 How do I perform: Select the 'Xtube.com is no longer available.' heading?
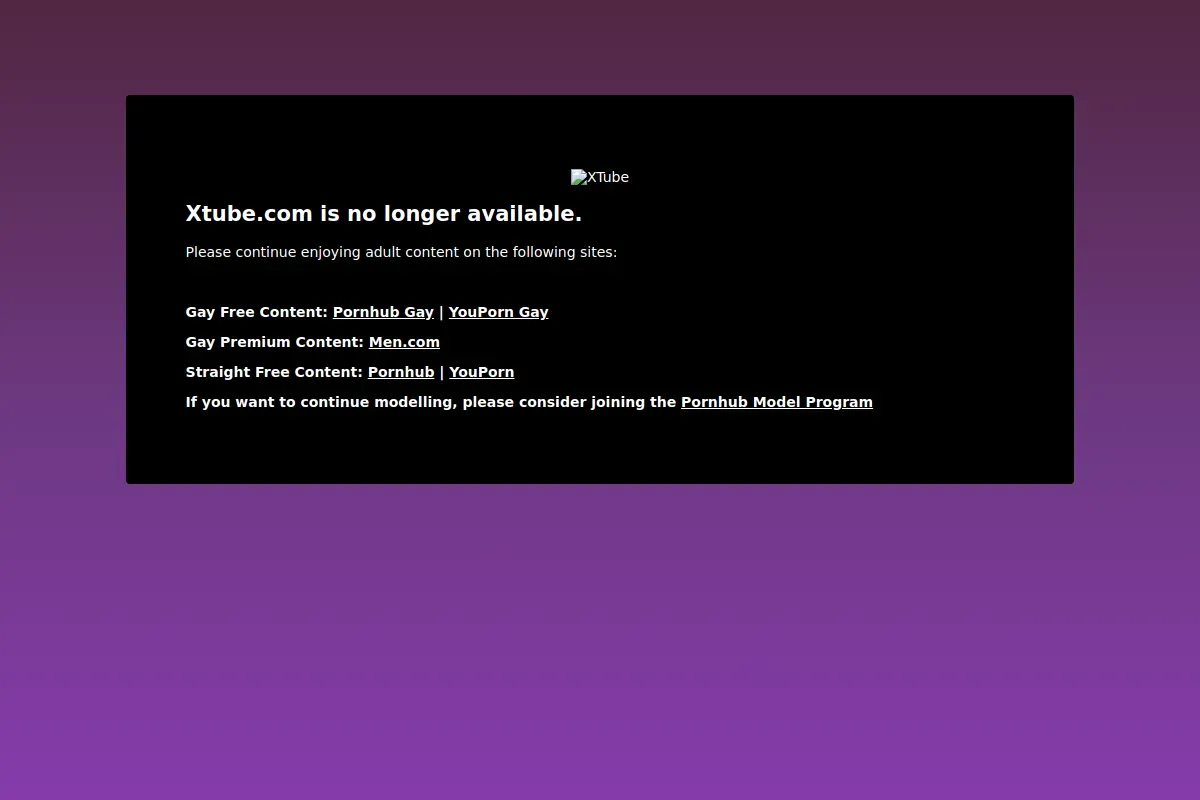coord(384,214)
